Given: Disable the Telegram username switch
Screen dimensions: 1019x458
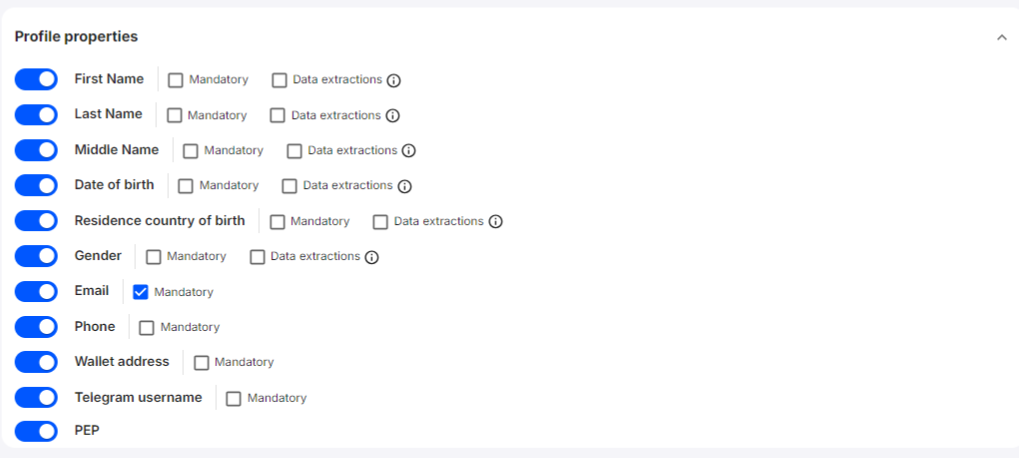Looking at the screenshot, I should point(36,397).
